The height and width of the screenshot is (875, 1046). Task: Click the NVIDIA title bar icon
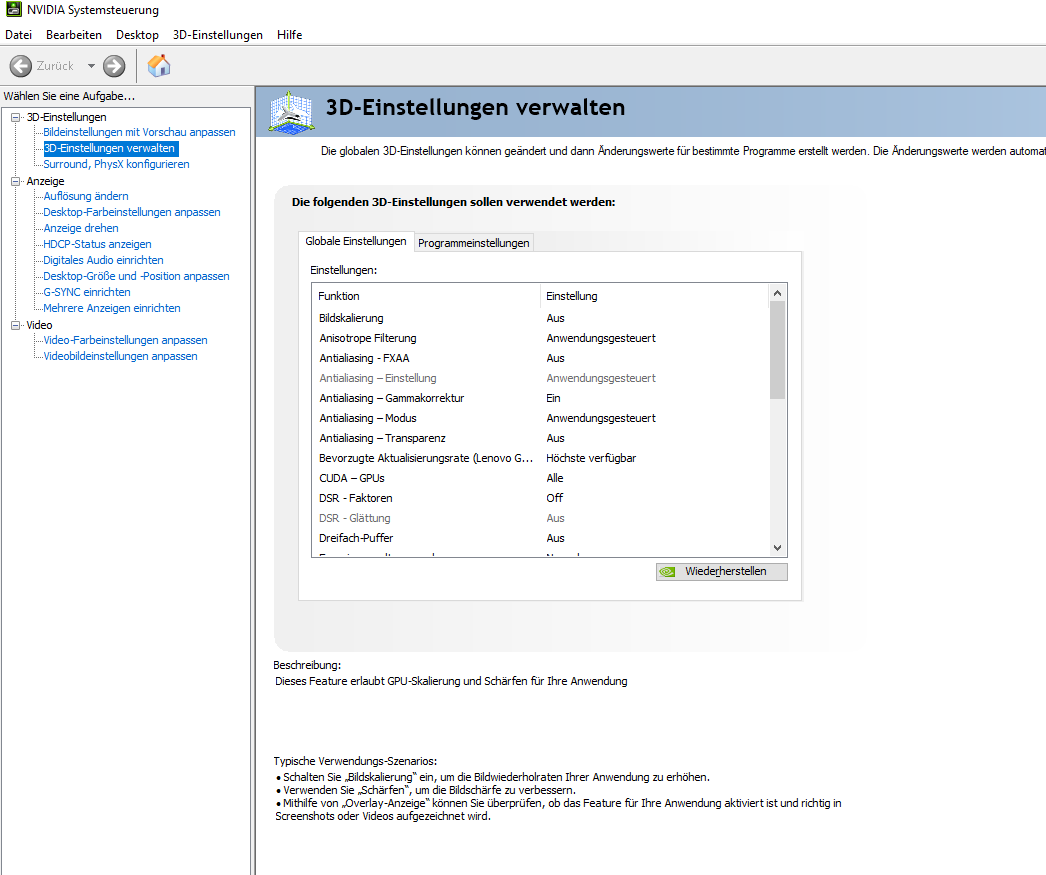click(x=14, y=10)
